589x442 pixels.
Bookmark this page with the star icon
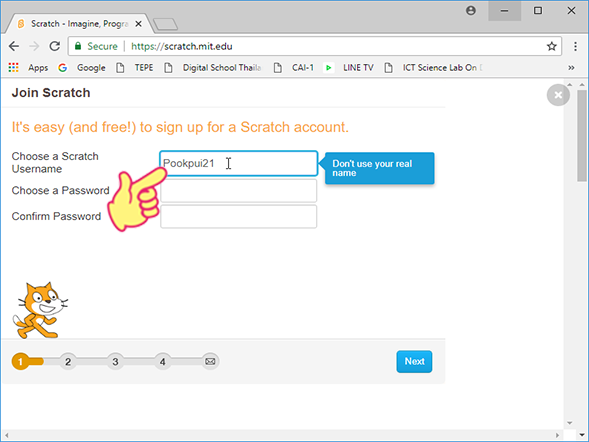551,46
